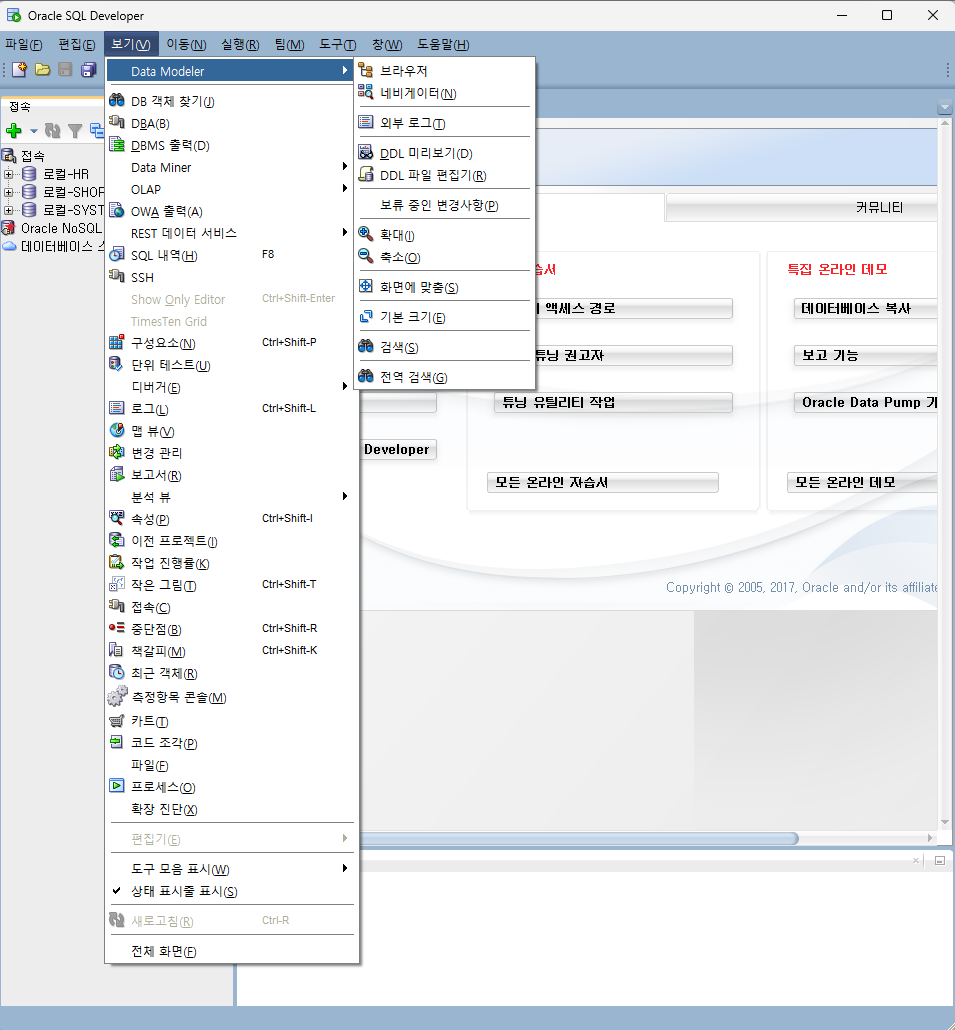Open 네비게이터 in Data Modeler submenu
Viewport: 955px width, 1030px height.
coord(445,93)
